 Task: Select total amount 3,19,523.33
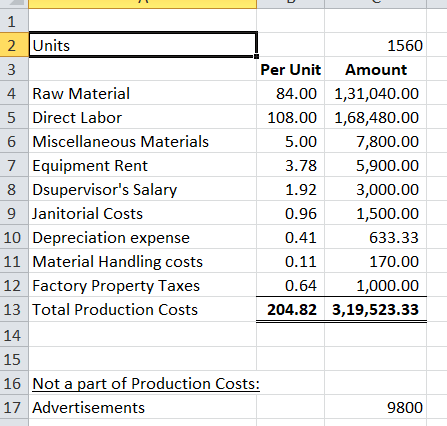point(375,309)
